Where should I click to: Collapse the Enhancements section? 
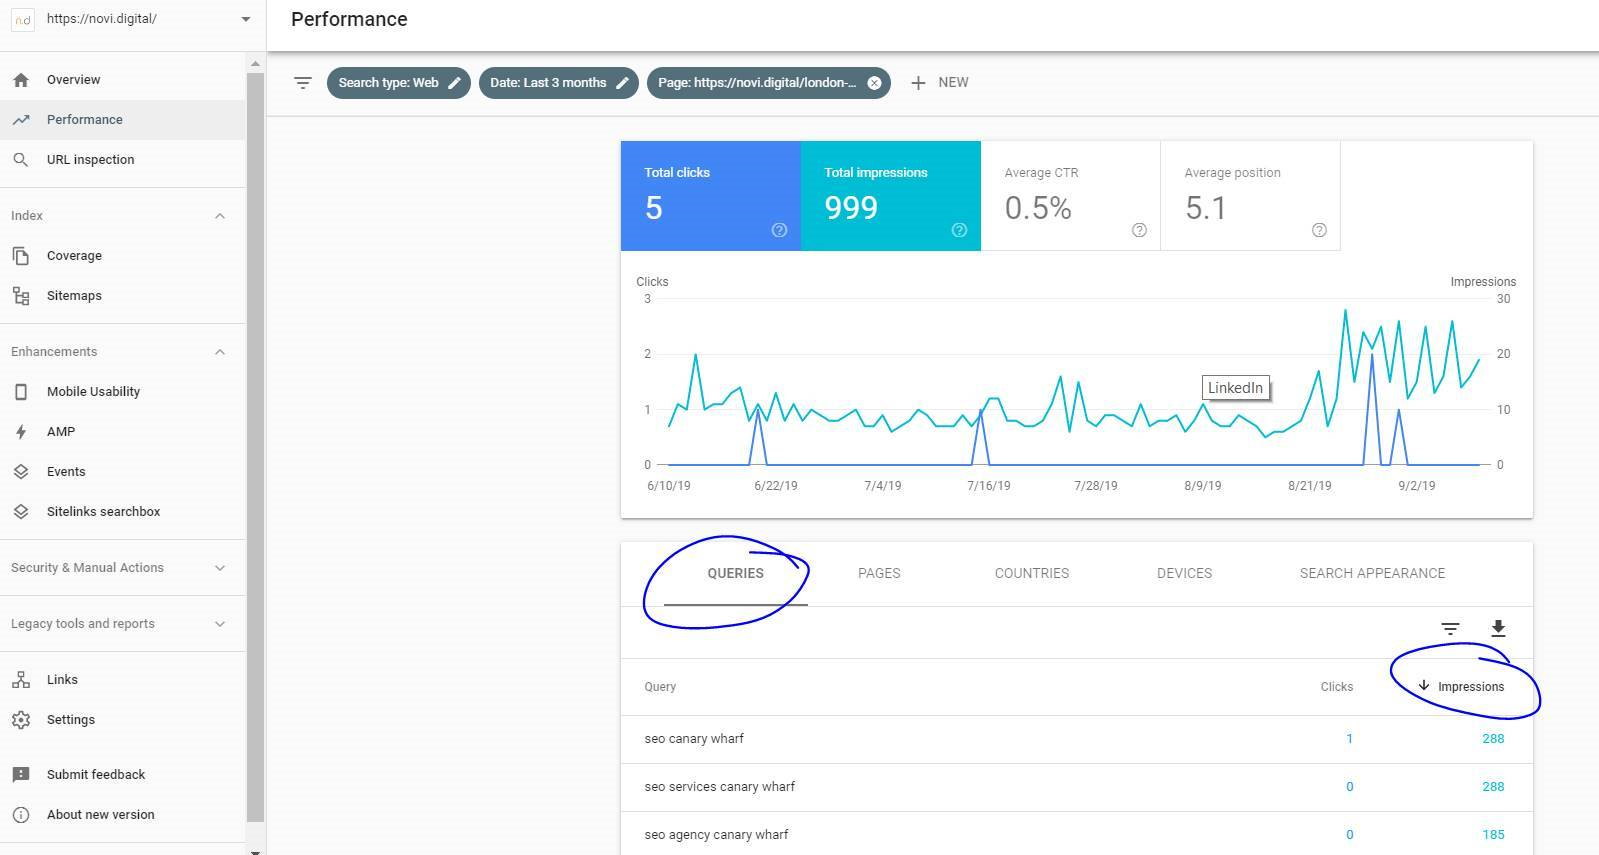point(220,352)
